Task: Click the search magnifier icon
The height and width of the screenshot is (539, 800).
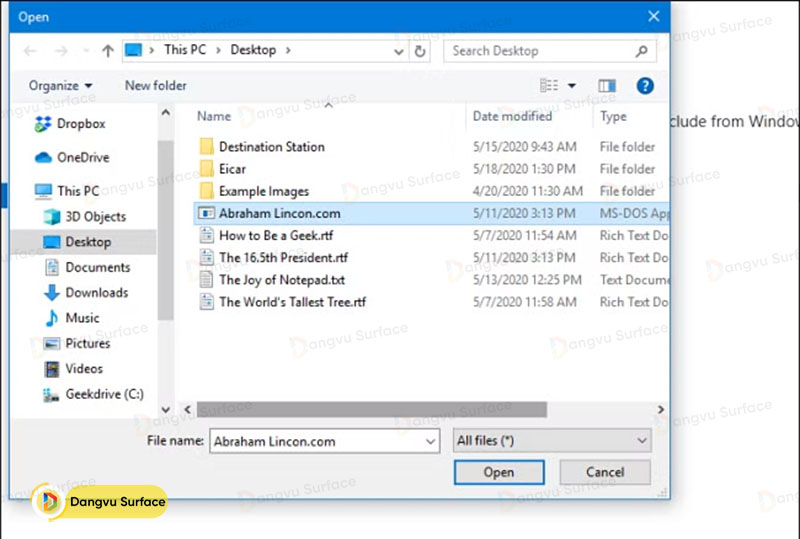Action: pyautogui.click(x=641, y=50)
